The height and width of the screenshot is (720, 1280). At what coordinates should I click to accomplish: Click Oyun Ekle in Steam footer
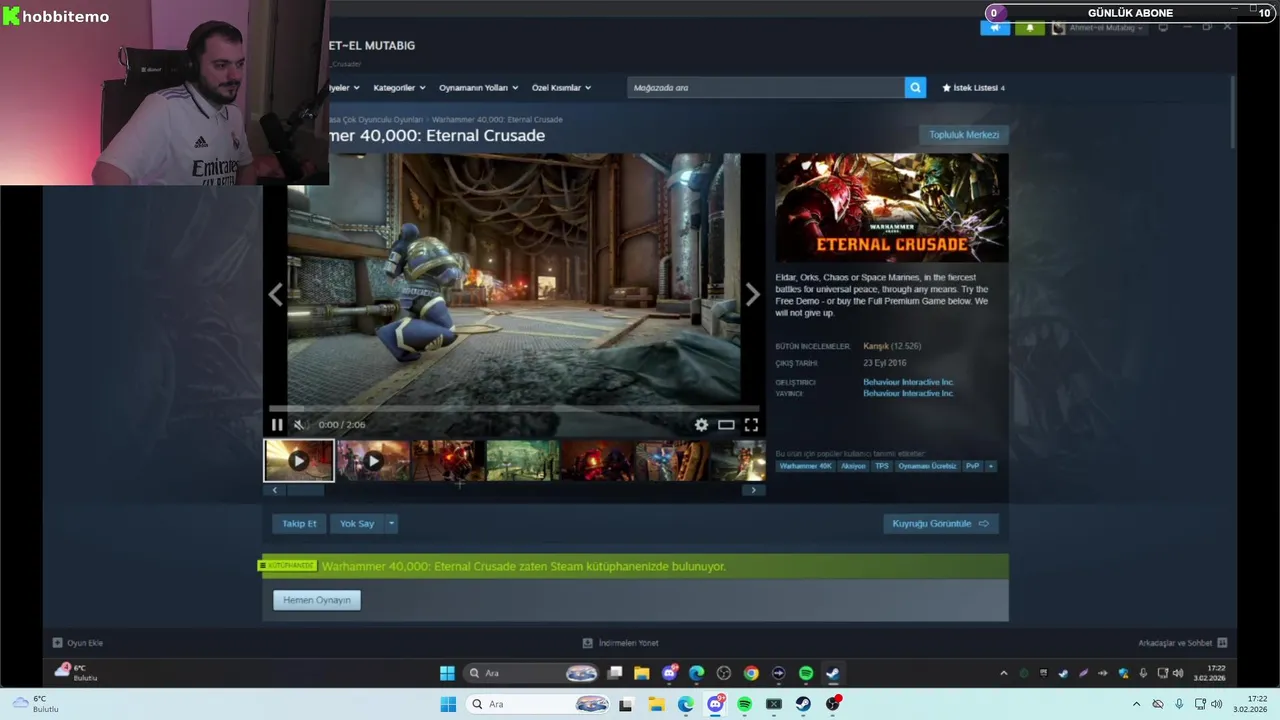coord(78,643)
